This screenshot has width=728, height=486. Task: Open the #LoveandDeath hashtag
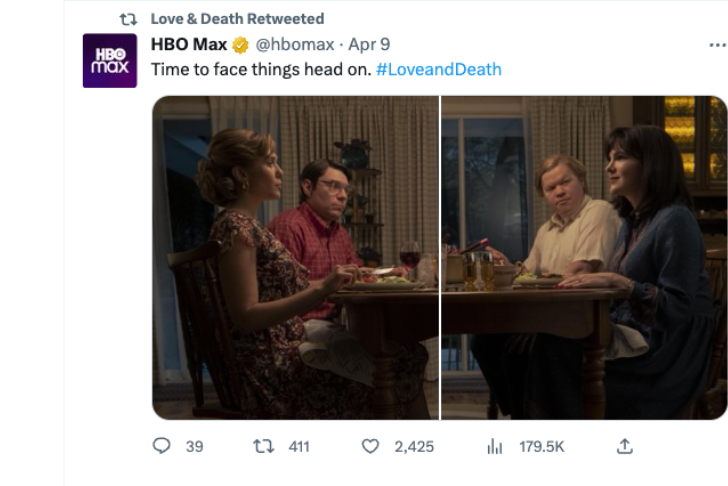coord(439,69)
